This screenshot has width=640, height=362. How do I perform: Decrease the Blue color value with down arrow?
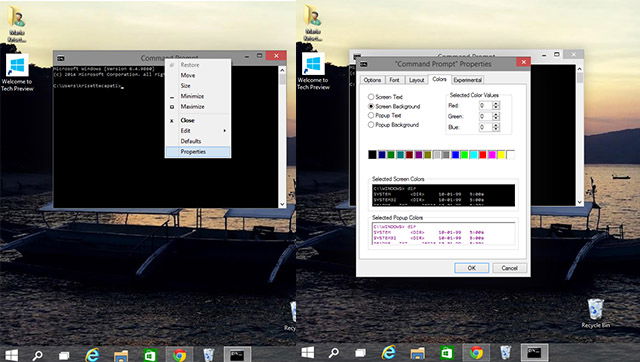click(496, 129)
